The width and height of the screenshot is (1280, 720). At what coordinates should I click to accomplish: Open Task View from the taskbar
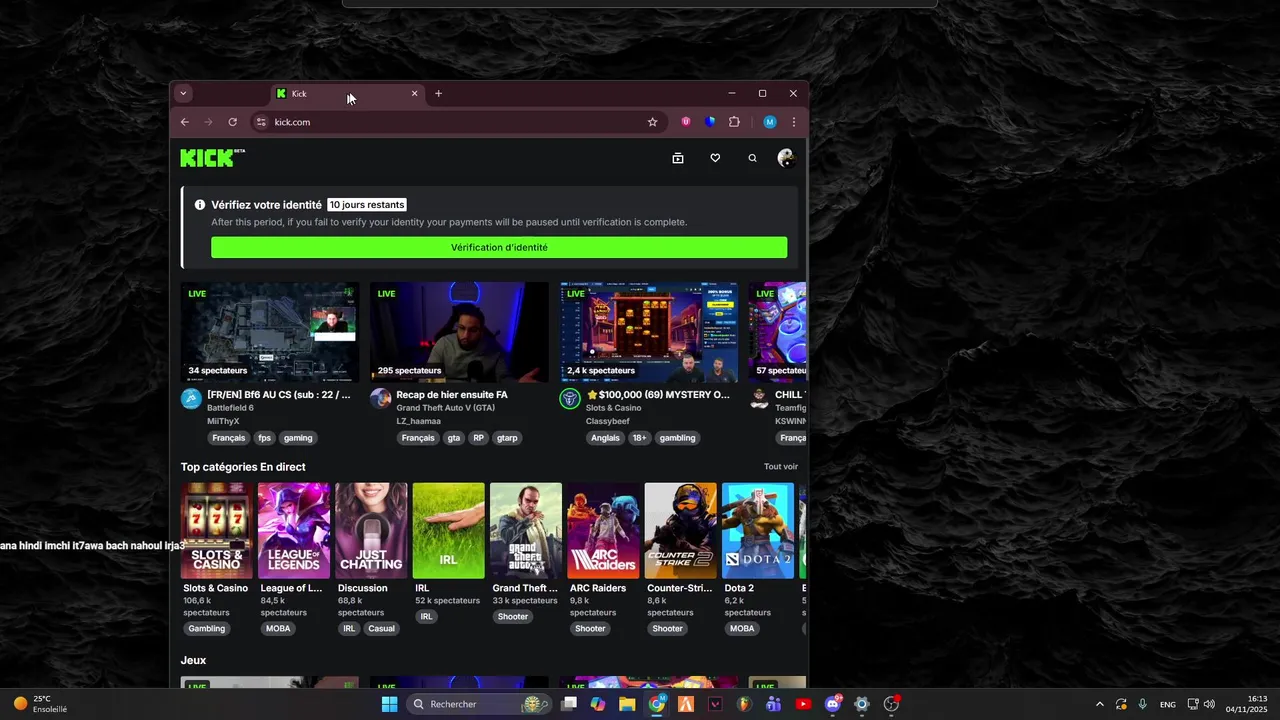569,704
